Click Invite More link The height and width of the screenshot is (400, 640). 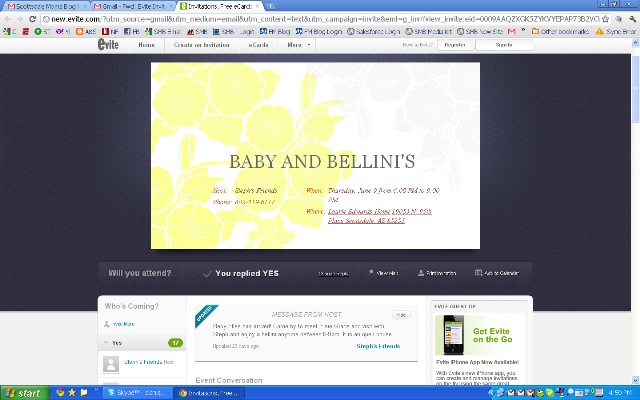pyautogui.click(x=124, y=324)
